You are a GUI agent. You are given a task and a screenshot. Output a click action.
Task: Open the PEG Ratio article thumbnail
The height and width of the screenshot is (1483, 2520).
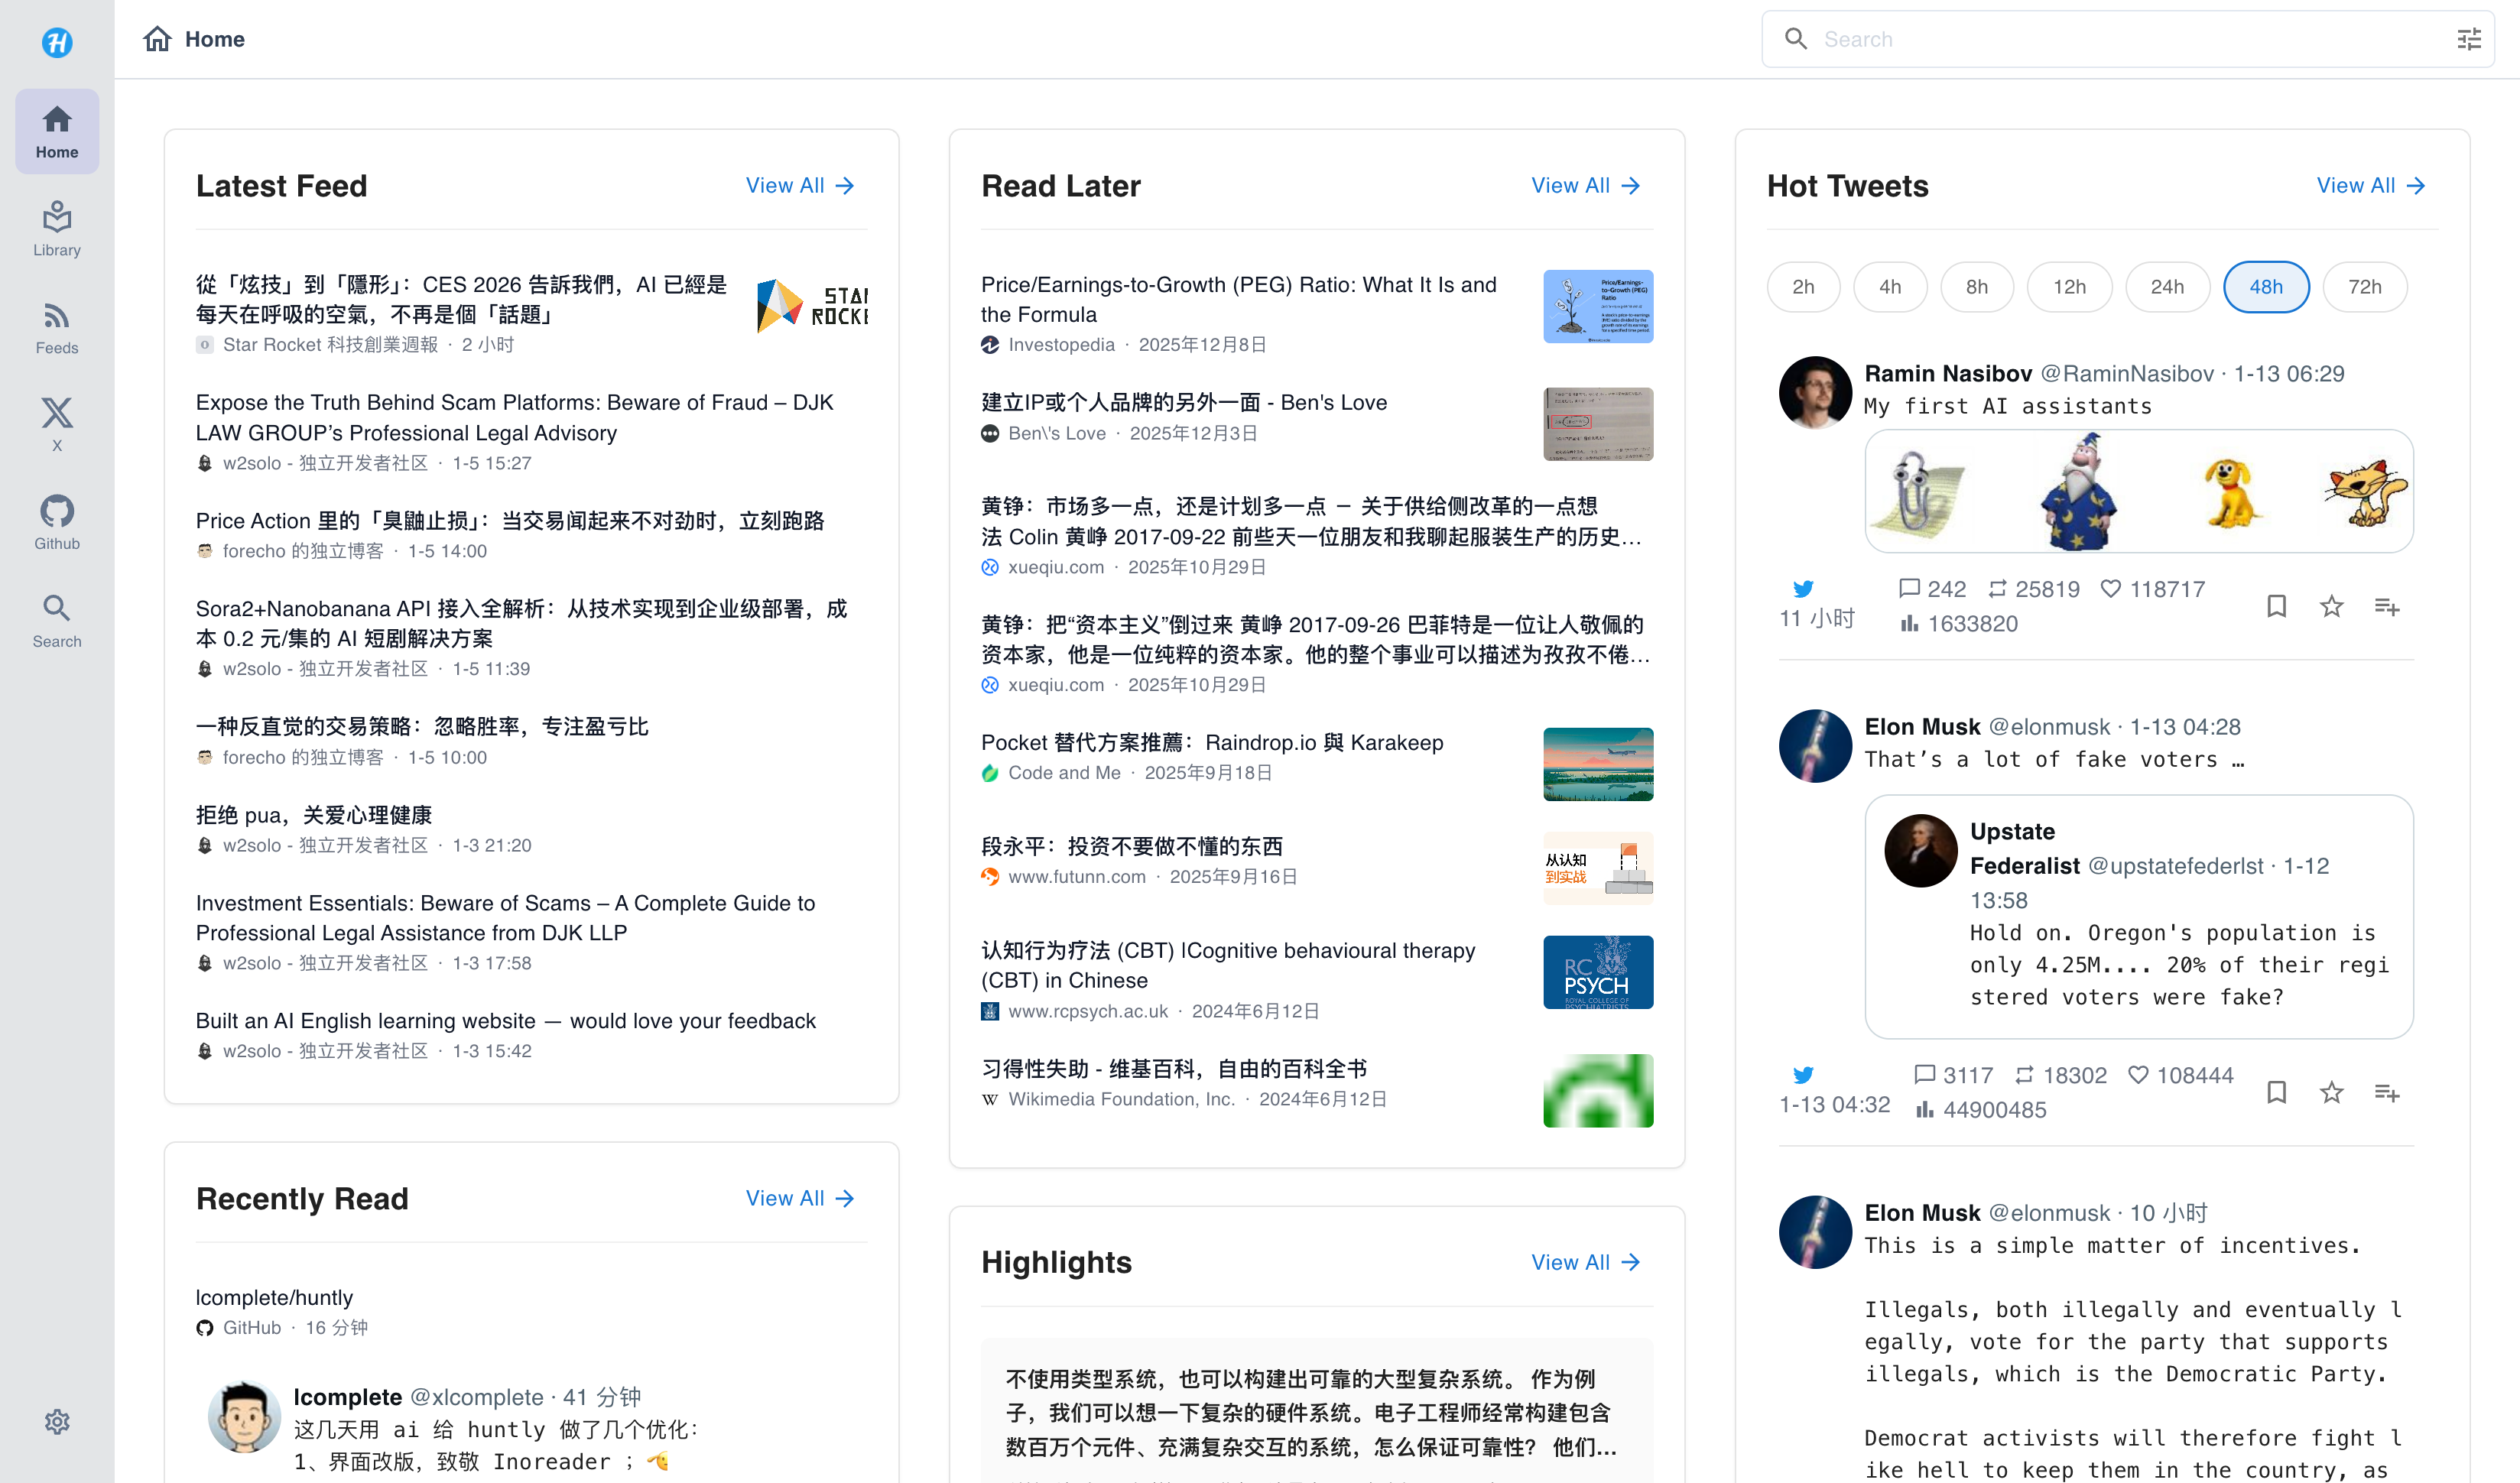point(1597,306)
